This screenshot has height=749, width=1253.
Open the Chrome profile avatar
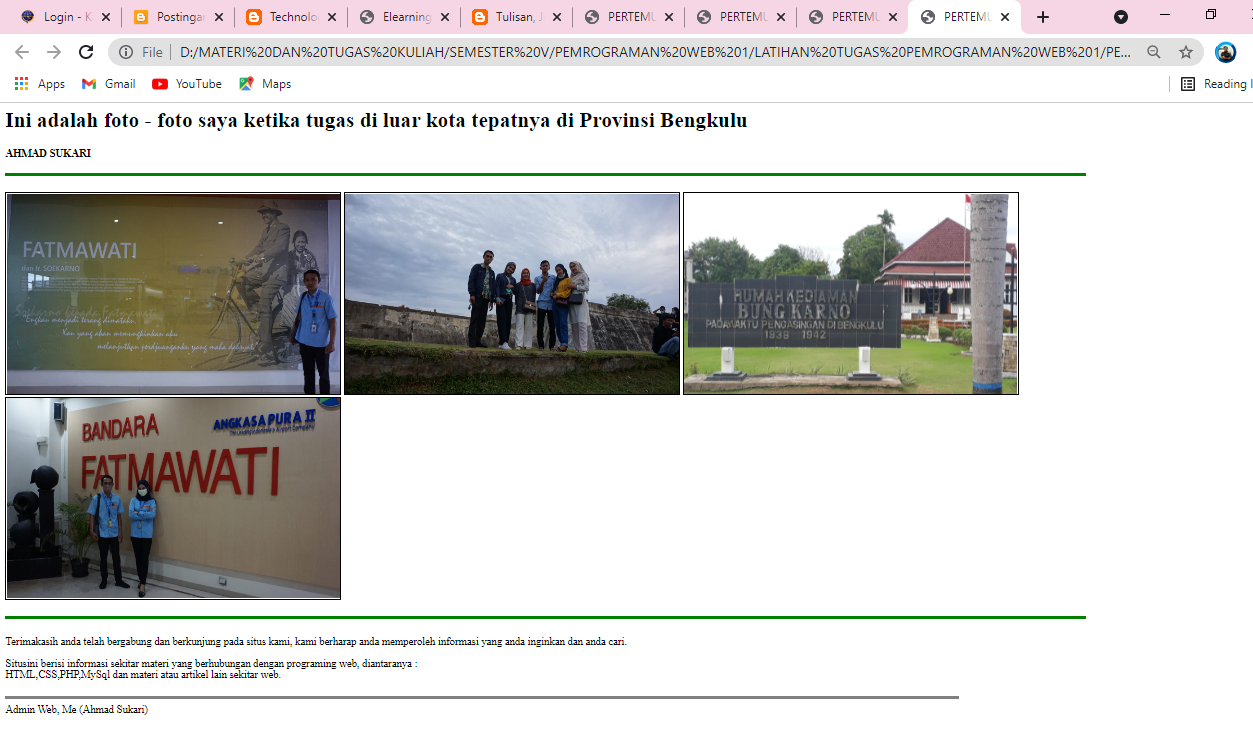click(1226, 52)
